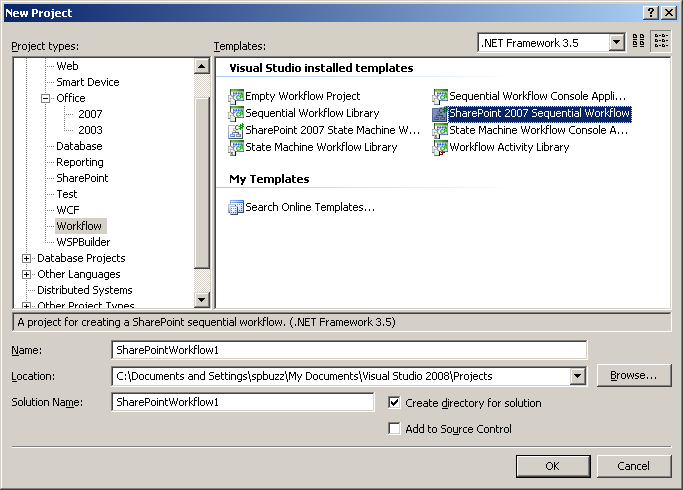Click the Search Online Templates link
Image resolution: width=683 pixels, height=490 pixels.
[x=310, y=207]
